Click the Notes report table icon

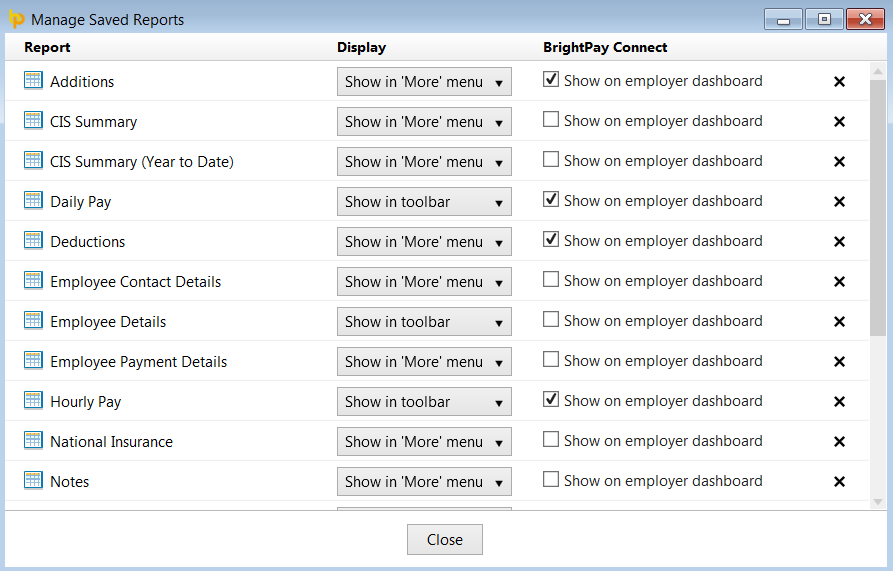point(33,480)
